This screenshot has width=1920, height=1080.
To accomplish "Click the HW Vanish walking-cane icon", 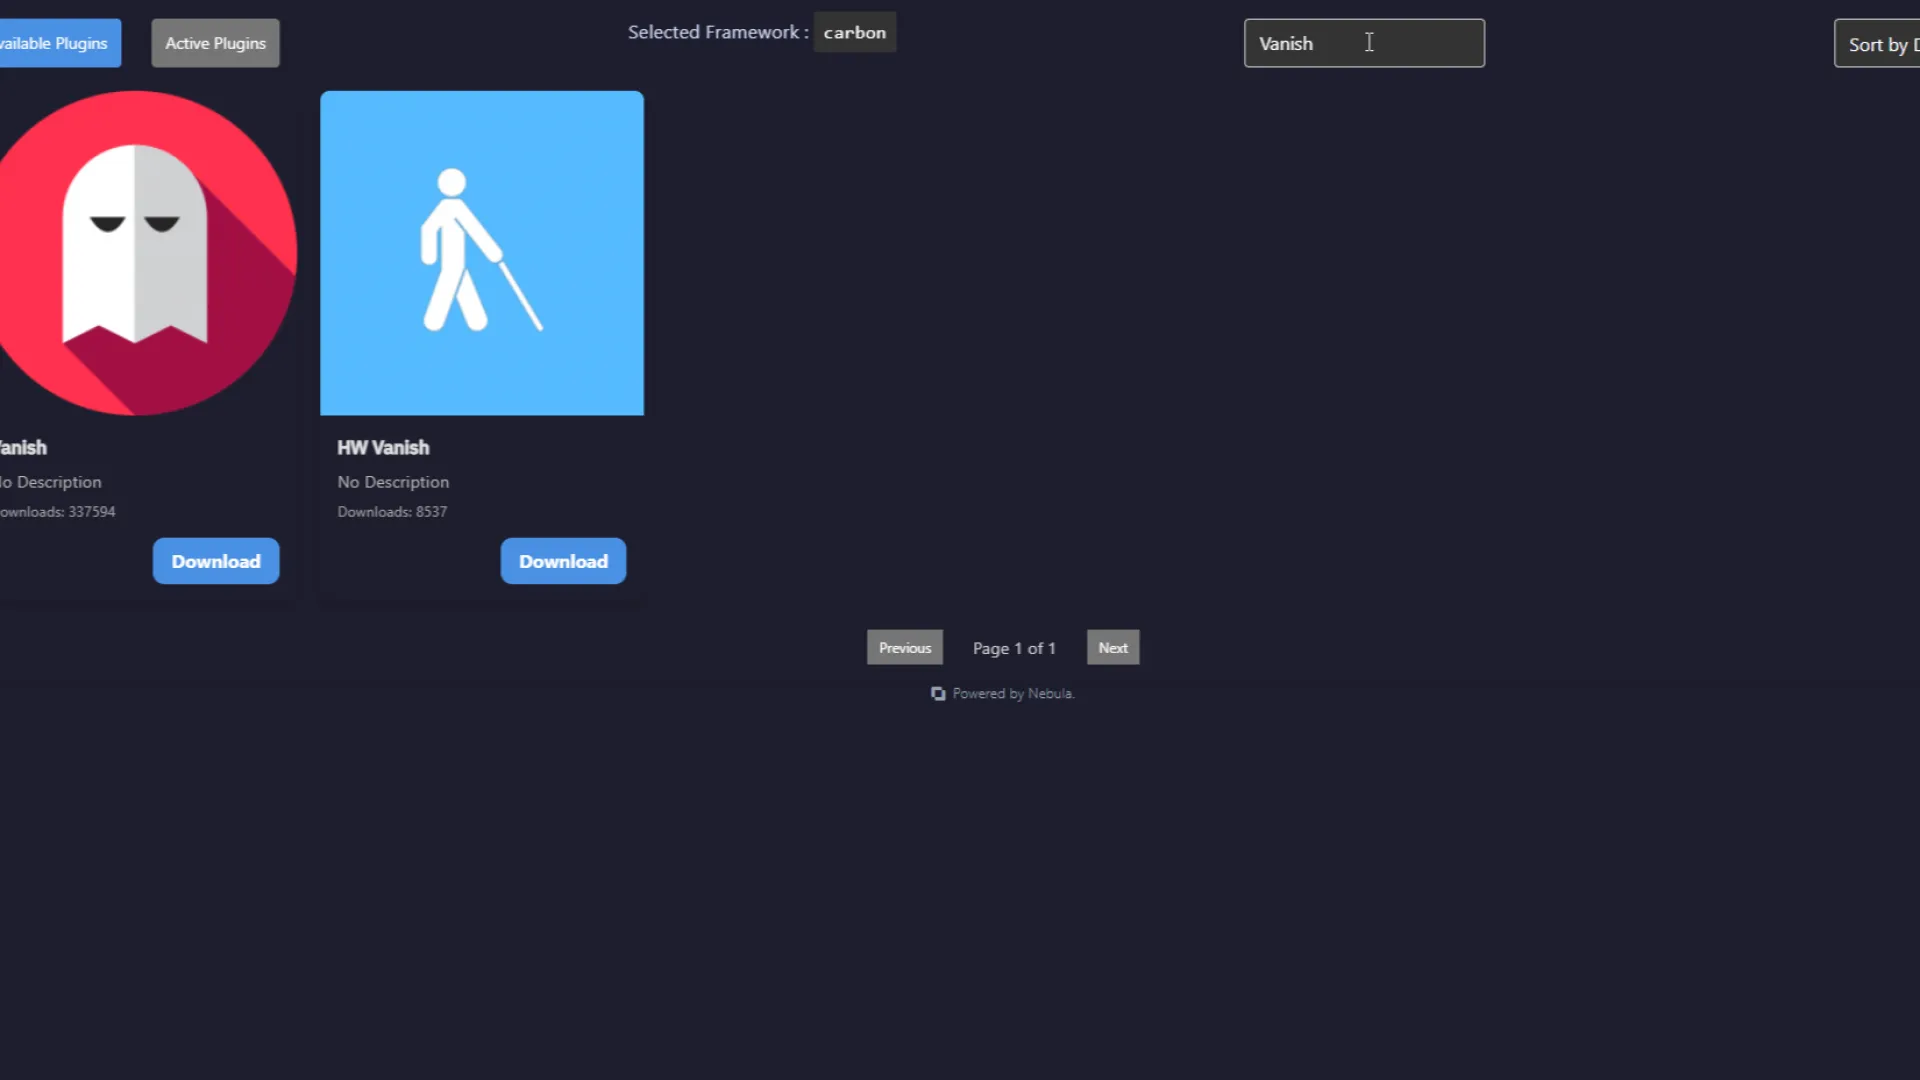I will click(x=481, y=252).
